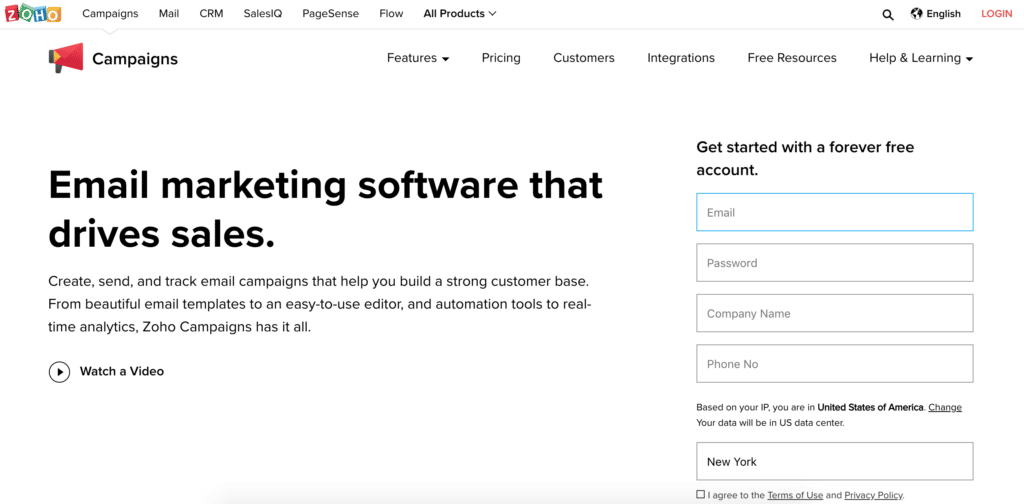Go to the Pricing page

point(501,58)
